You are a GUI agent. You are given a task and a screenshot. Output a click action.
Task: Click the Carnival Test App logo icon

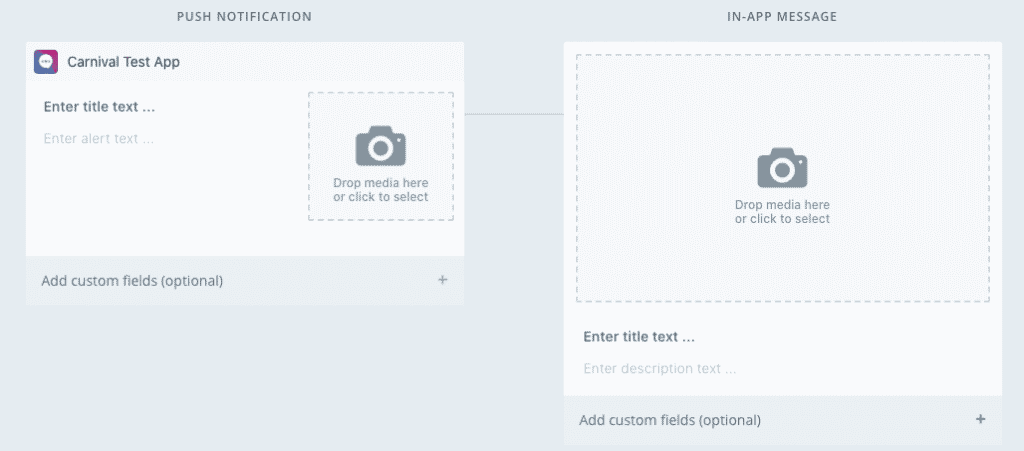[46, 62]
